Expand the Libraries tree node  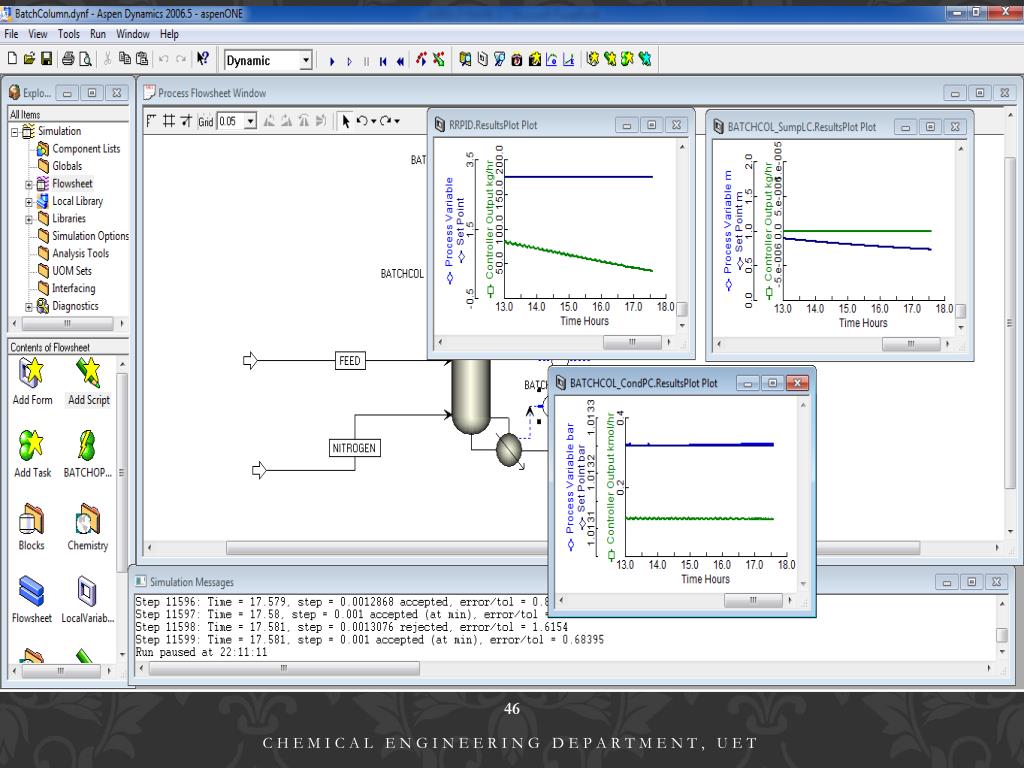29,219
